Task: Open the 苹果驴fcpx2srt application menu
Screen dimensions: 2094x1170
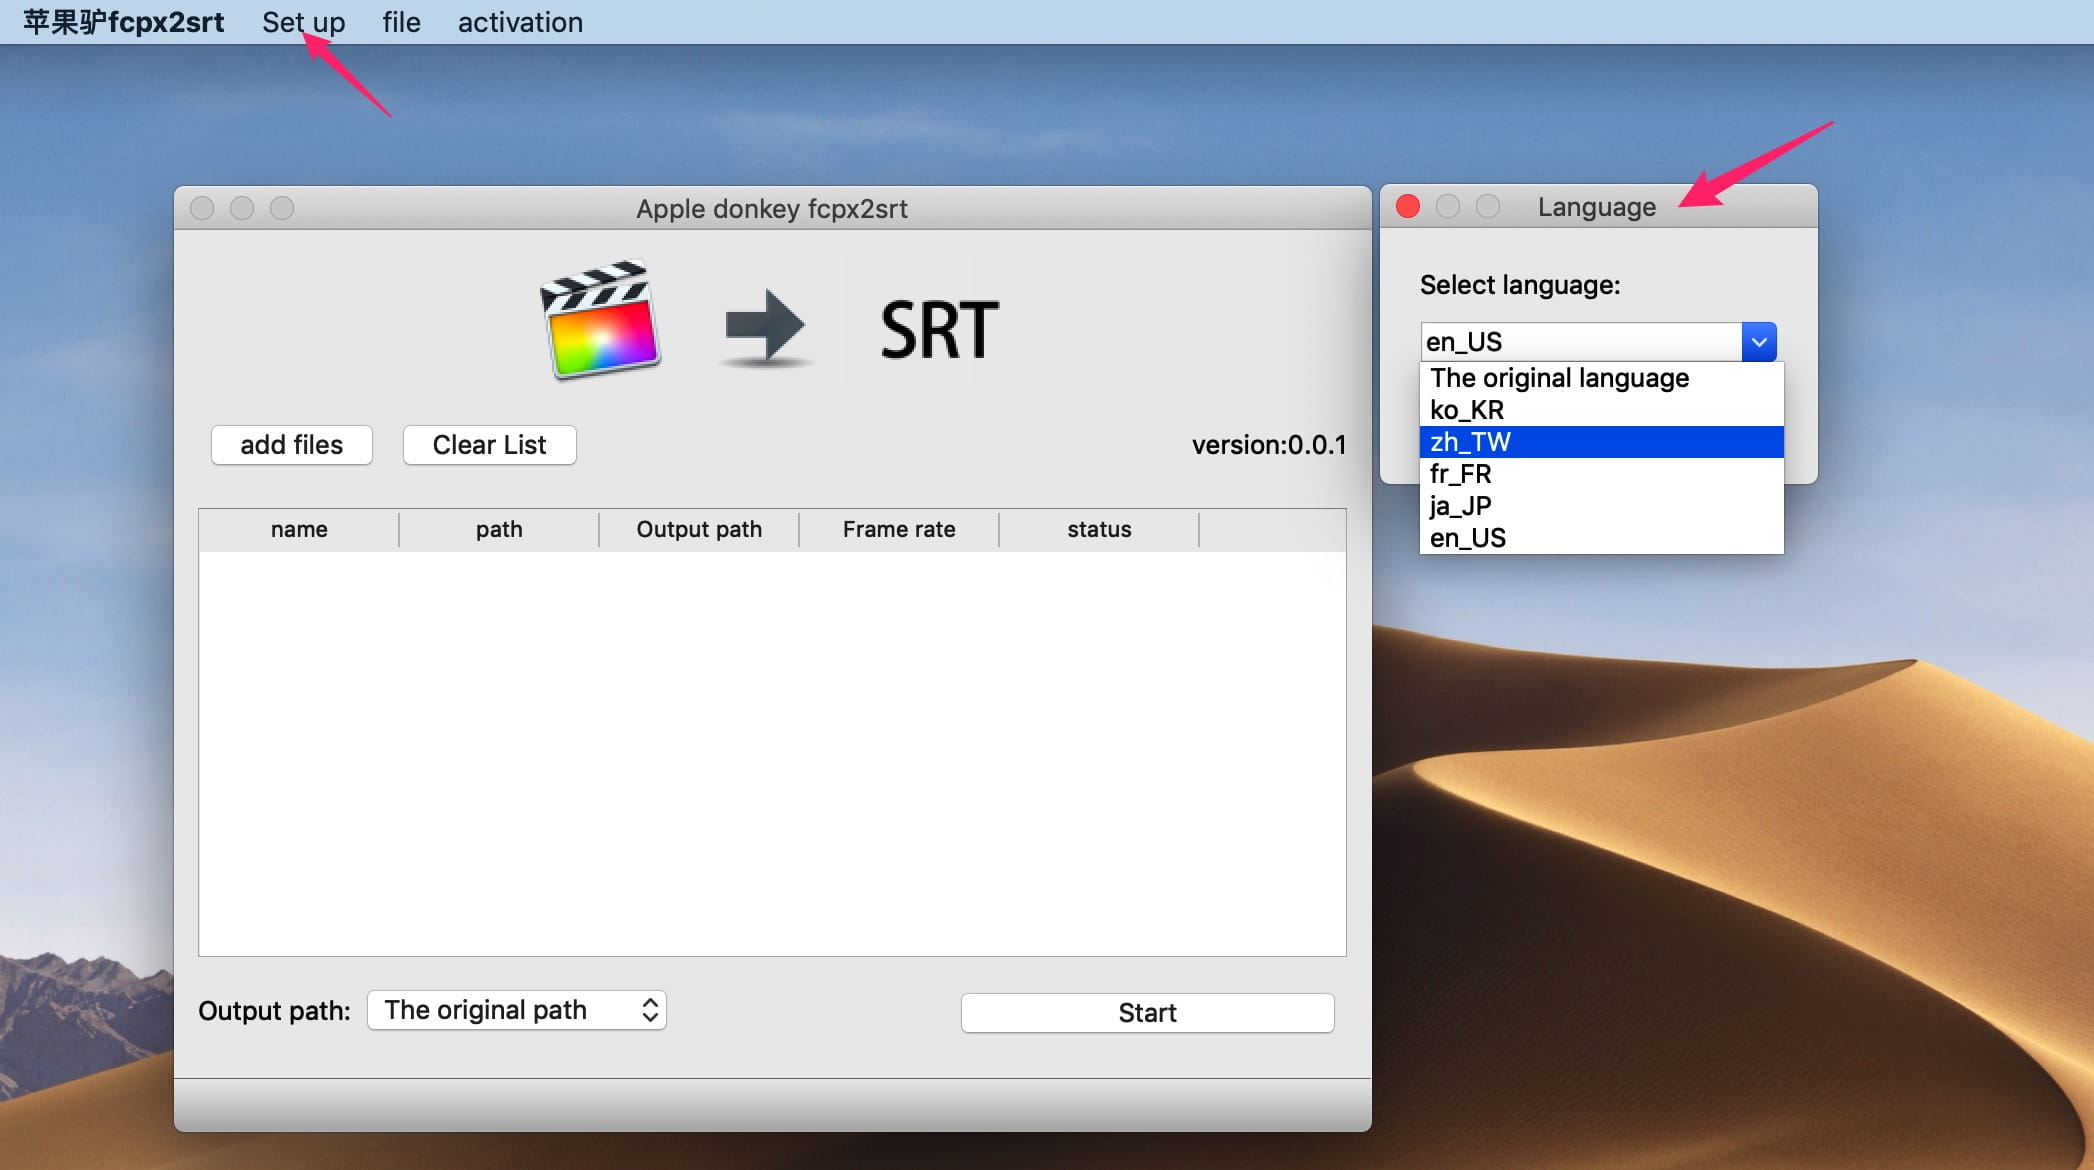Action: pos(124,22)
